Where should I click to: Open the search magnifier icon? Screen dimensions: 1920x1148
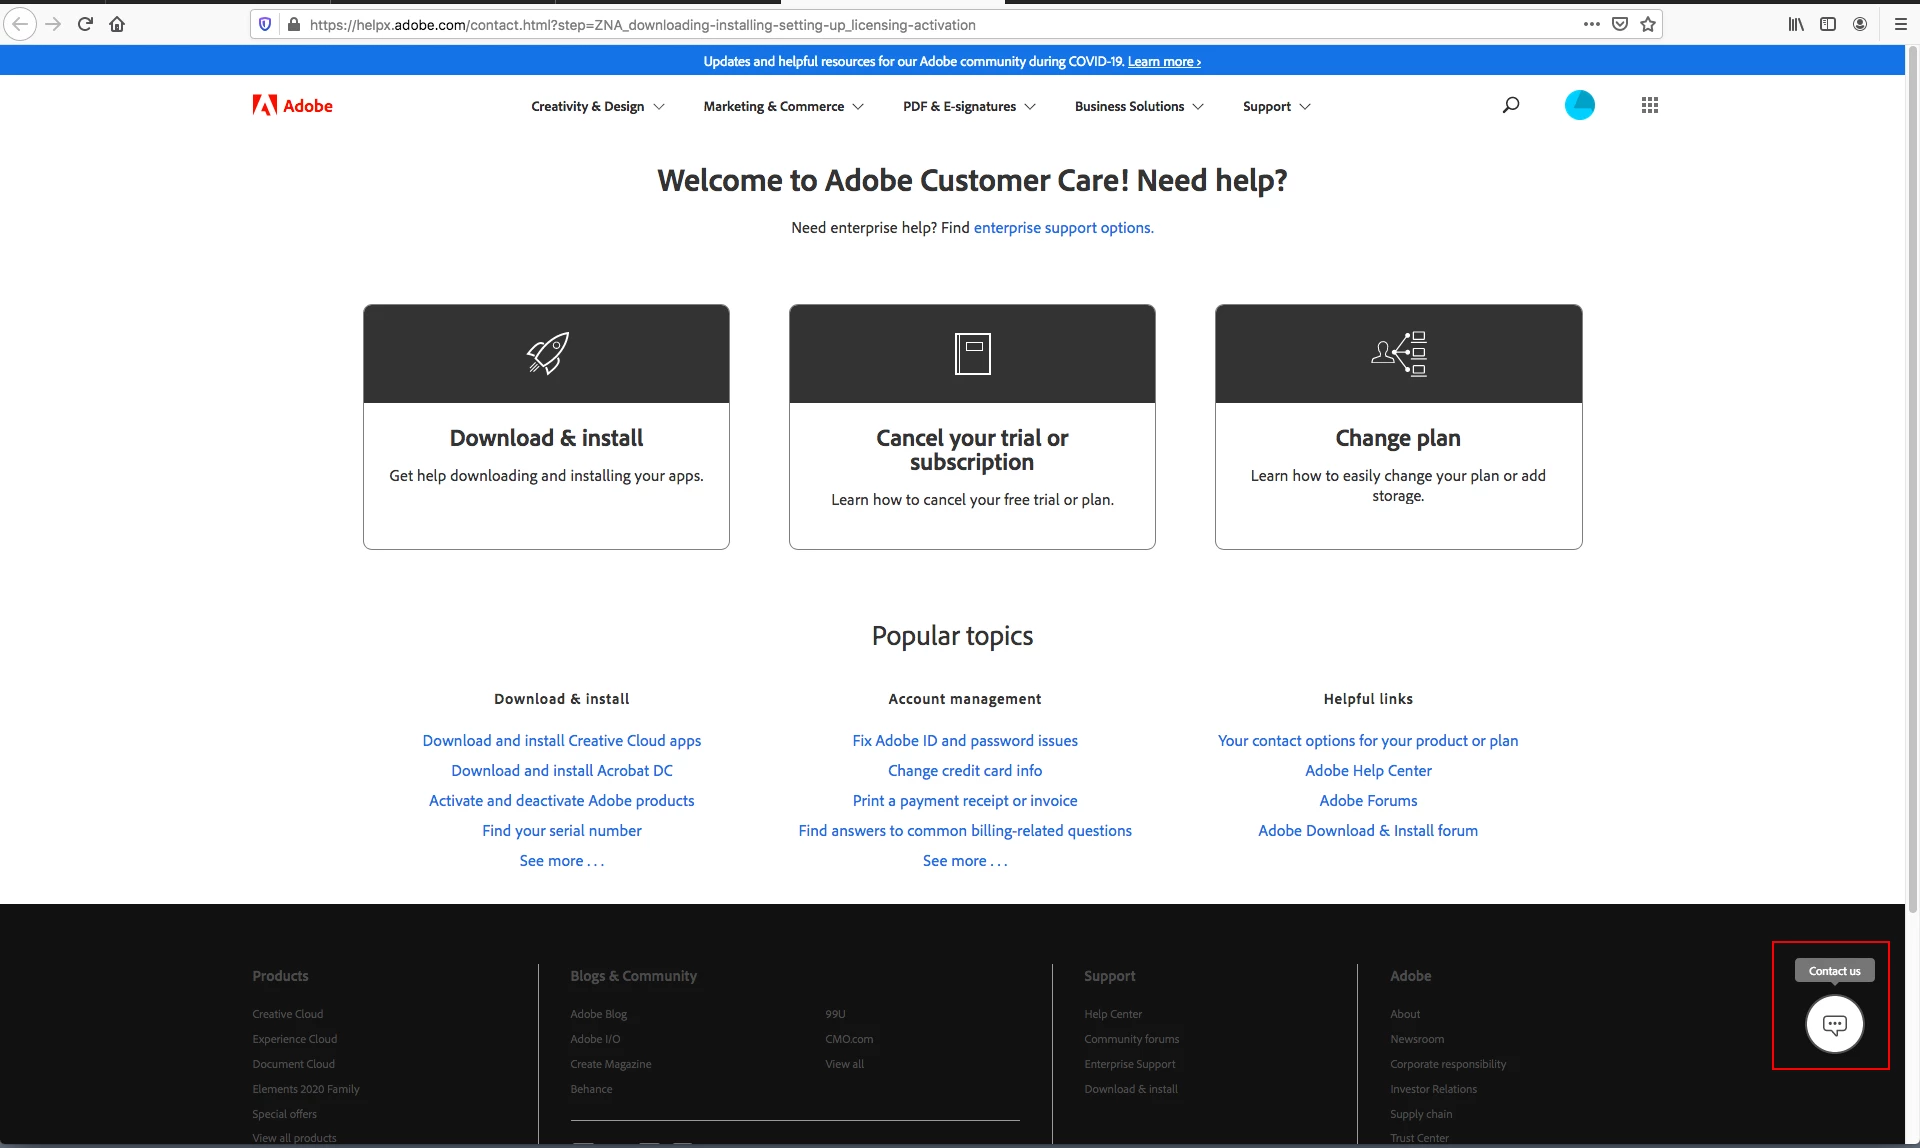tap(1510, 105)
